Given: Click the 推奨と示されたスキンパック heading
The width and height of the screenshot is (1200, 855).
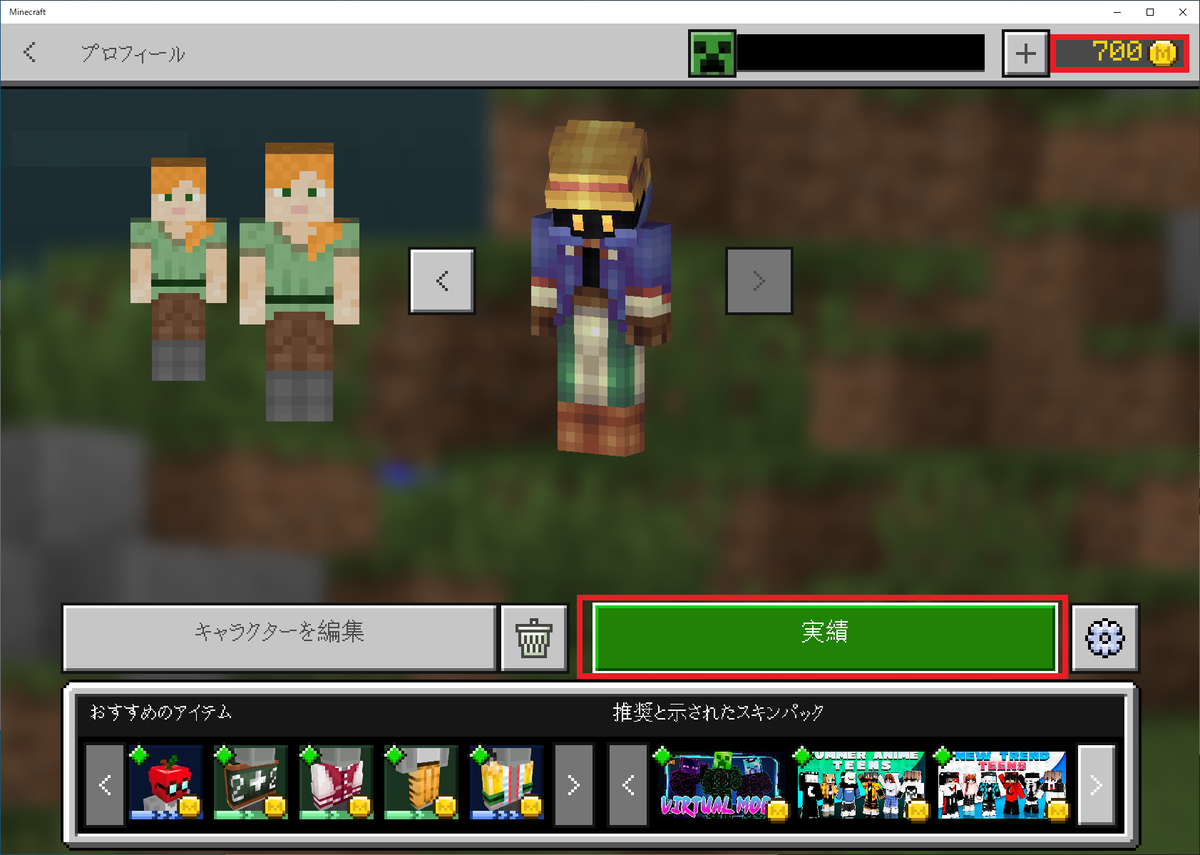Looking at the screenshot, I should (x=719, y=712).
